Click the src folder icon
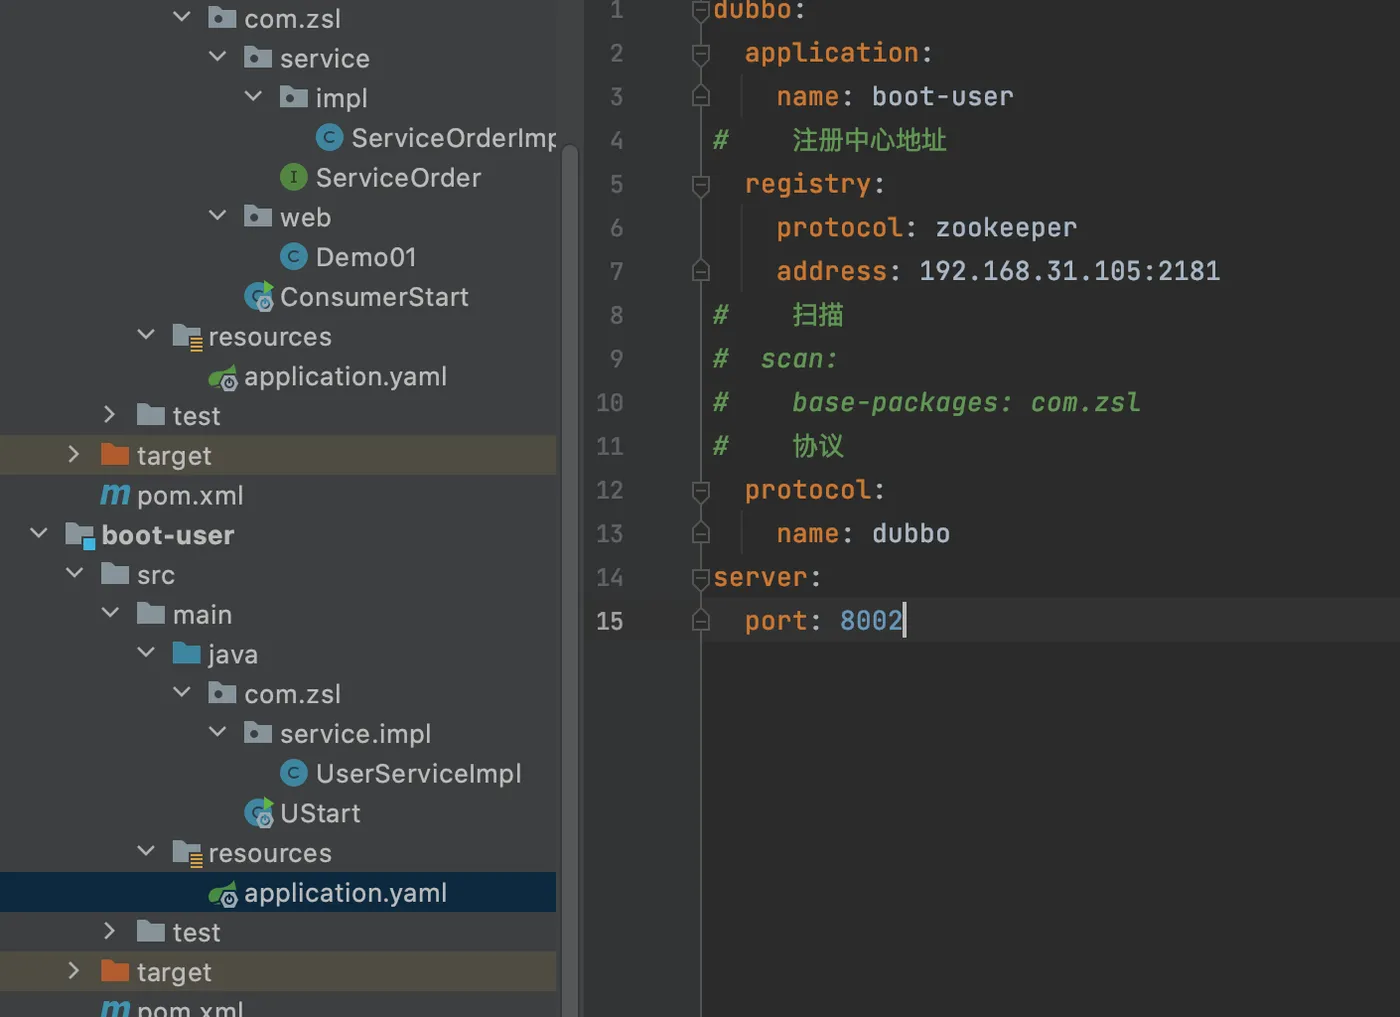 click(115, 574)
